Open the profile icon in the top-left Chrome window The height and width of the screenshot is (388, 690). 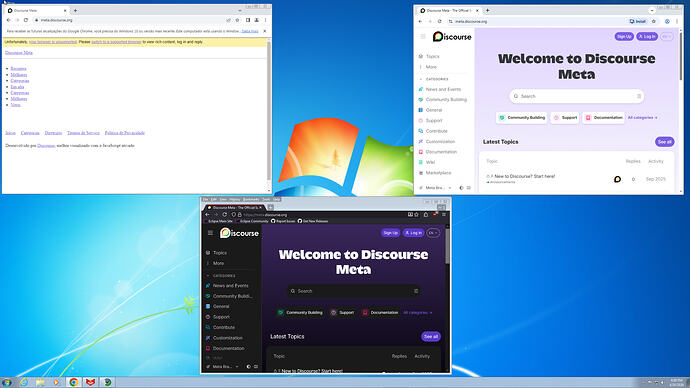click(257, 20)
